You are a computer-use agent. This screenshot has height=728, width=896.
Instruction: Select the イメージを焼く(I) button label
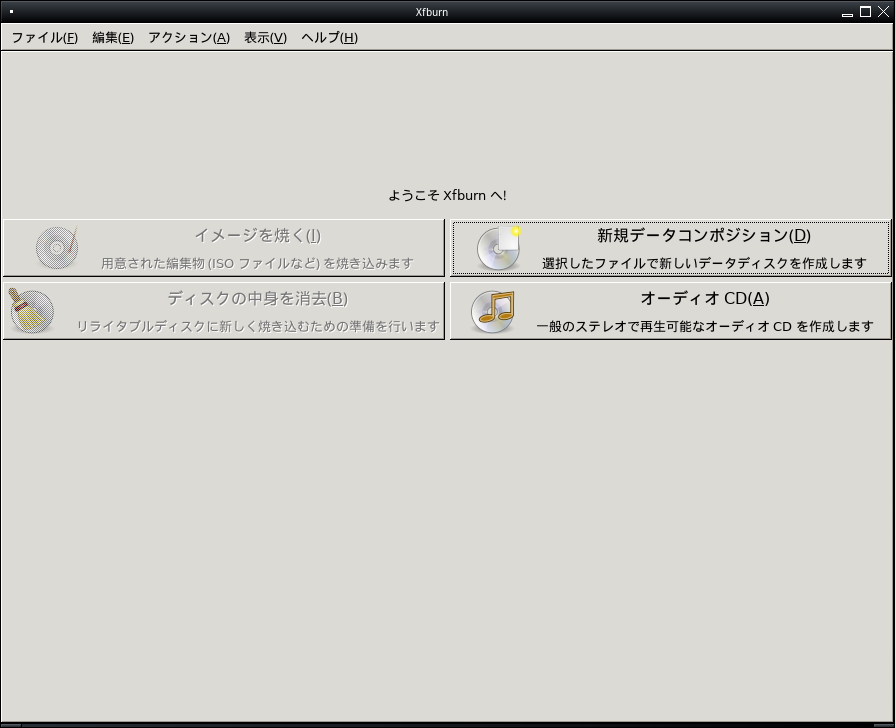(x=257, y=235)
